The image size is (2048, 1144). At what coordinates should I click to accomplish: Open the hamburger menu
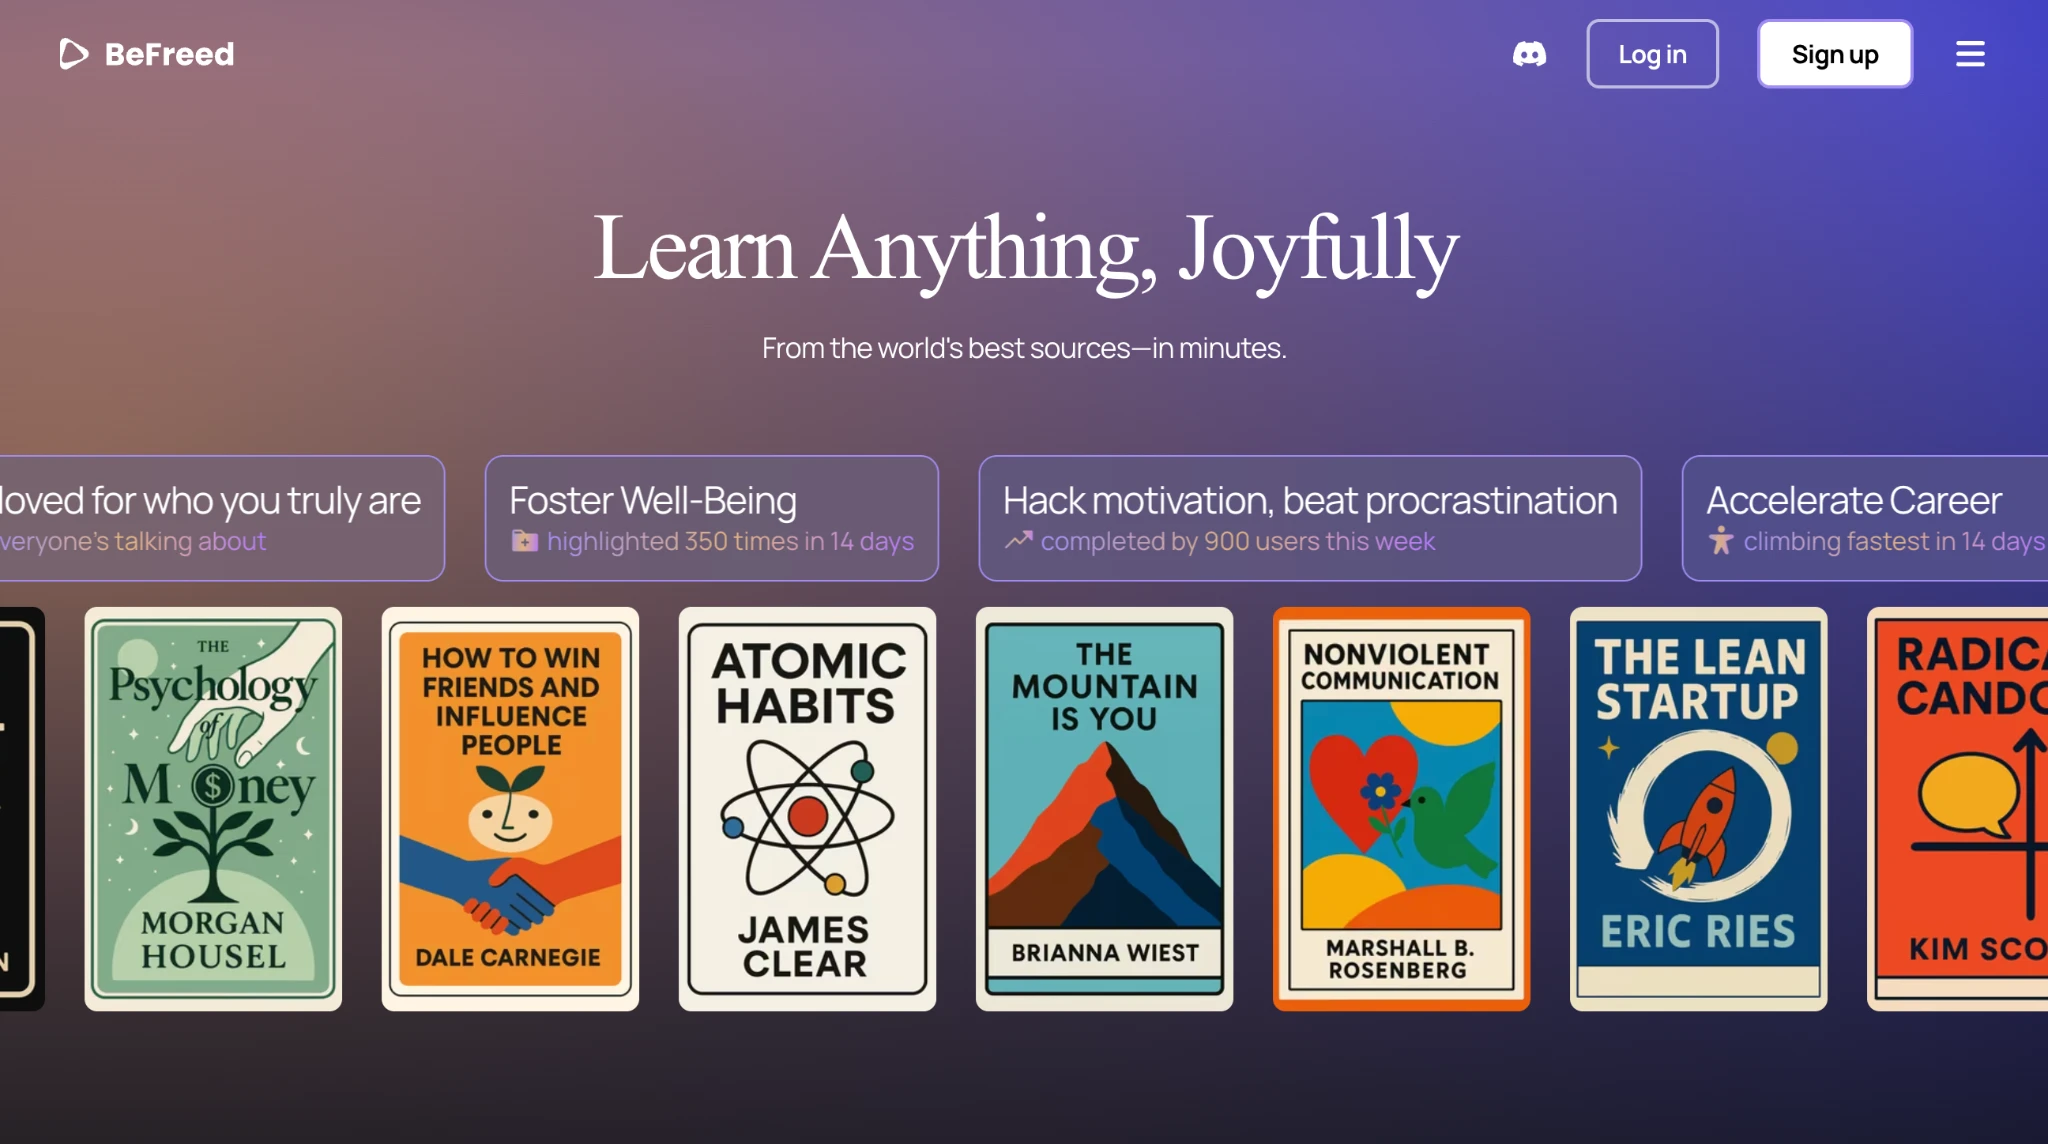tap(1970, 54)
